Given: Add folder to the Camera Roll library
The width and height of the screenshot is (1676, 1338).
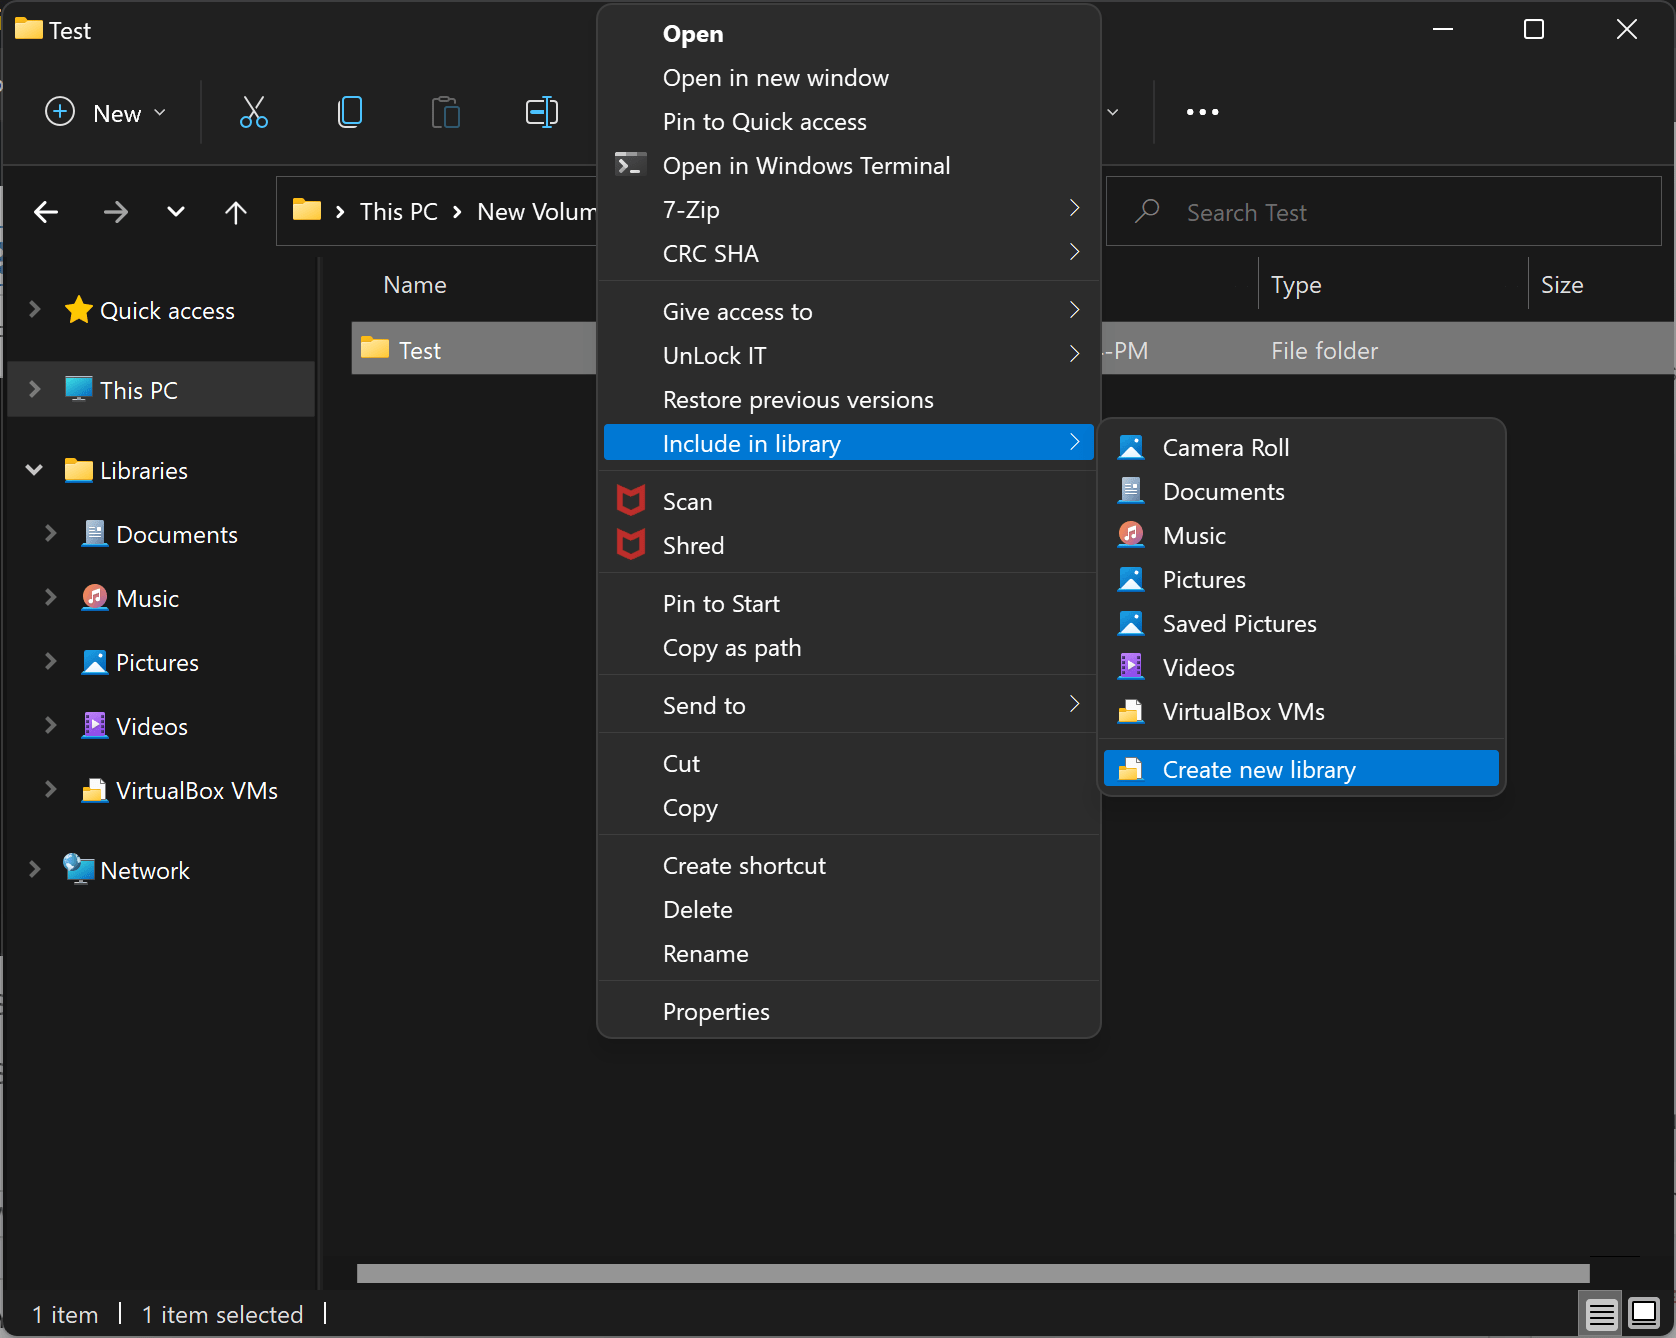Looking at the screenshot, I should tap(1225, 447).
